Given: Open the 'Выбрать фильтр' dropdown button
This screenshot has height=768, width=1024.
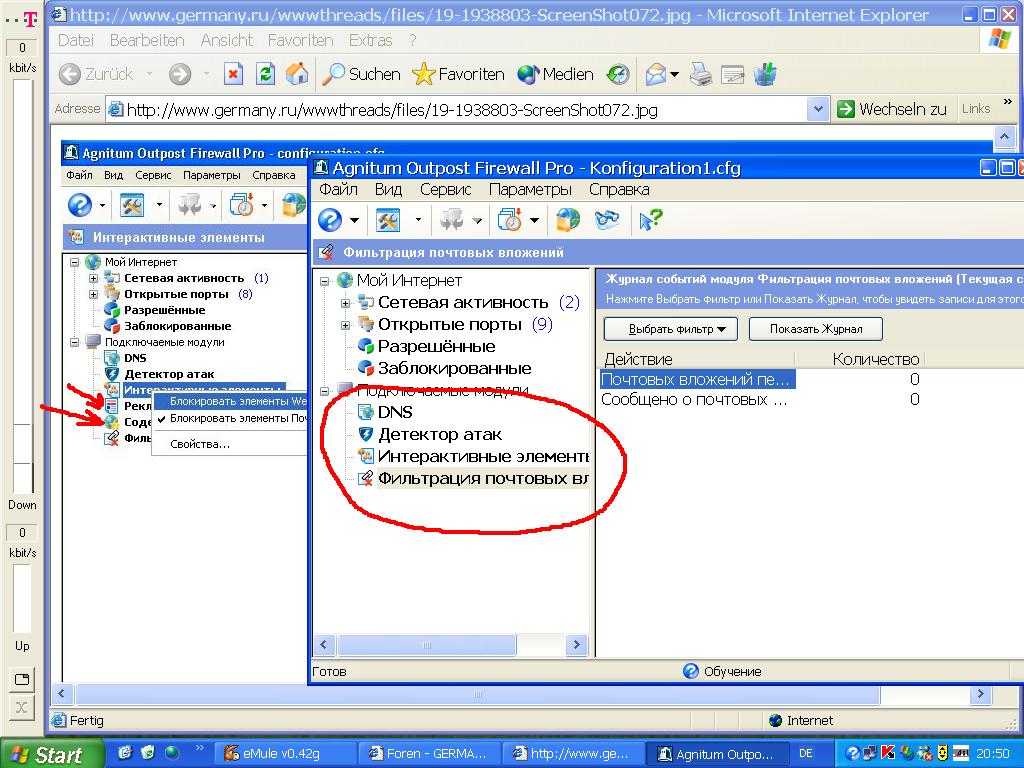Looking at the screenshot, I should pyautogui.click(x=671, y=329).
